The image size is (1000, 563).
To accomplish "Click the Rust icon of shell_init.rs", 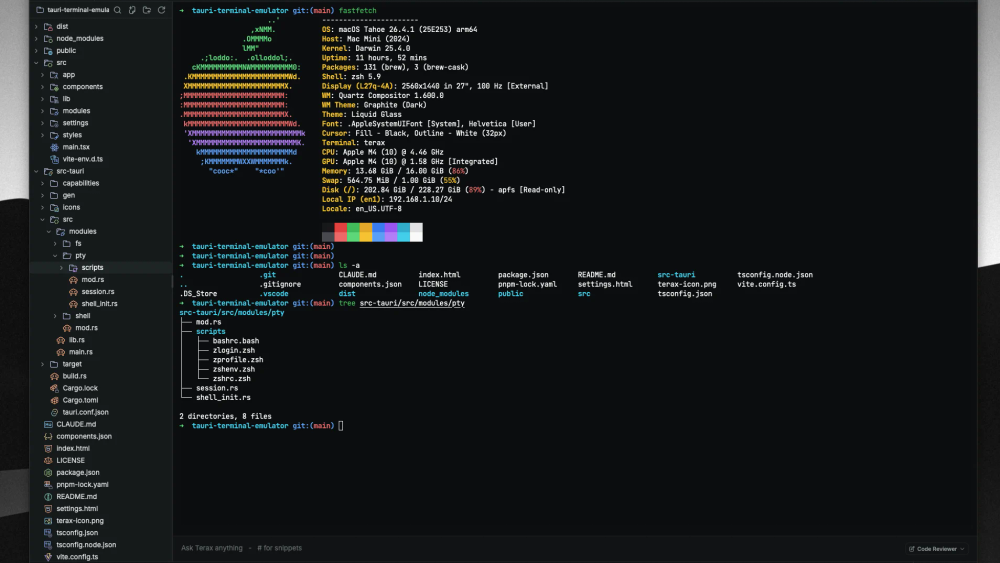I will pos(73,304).
